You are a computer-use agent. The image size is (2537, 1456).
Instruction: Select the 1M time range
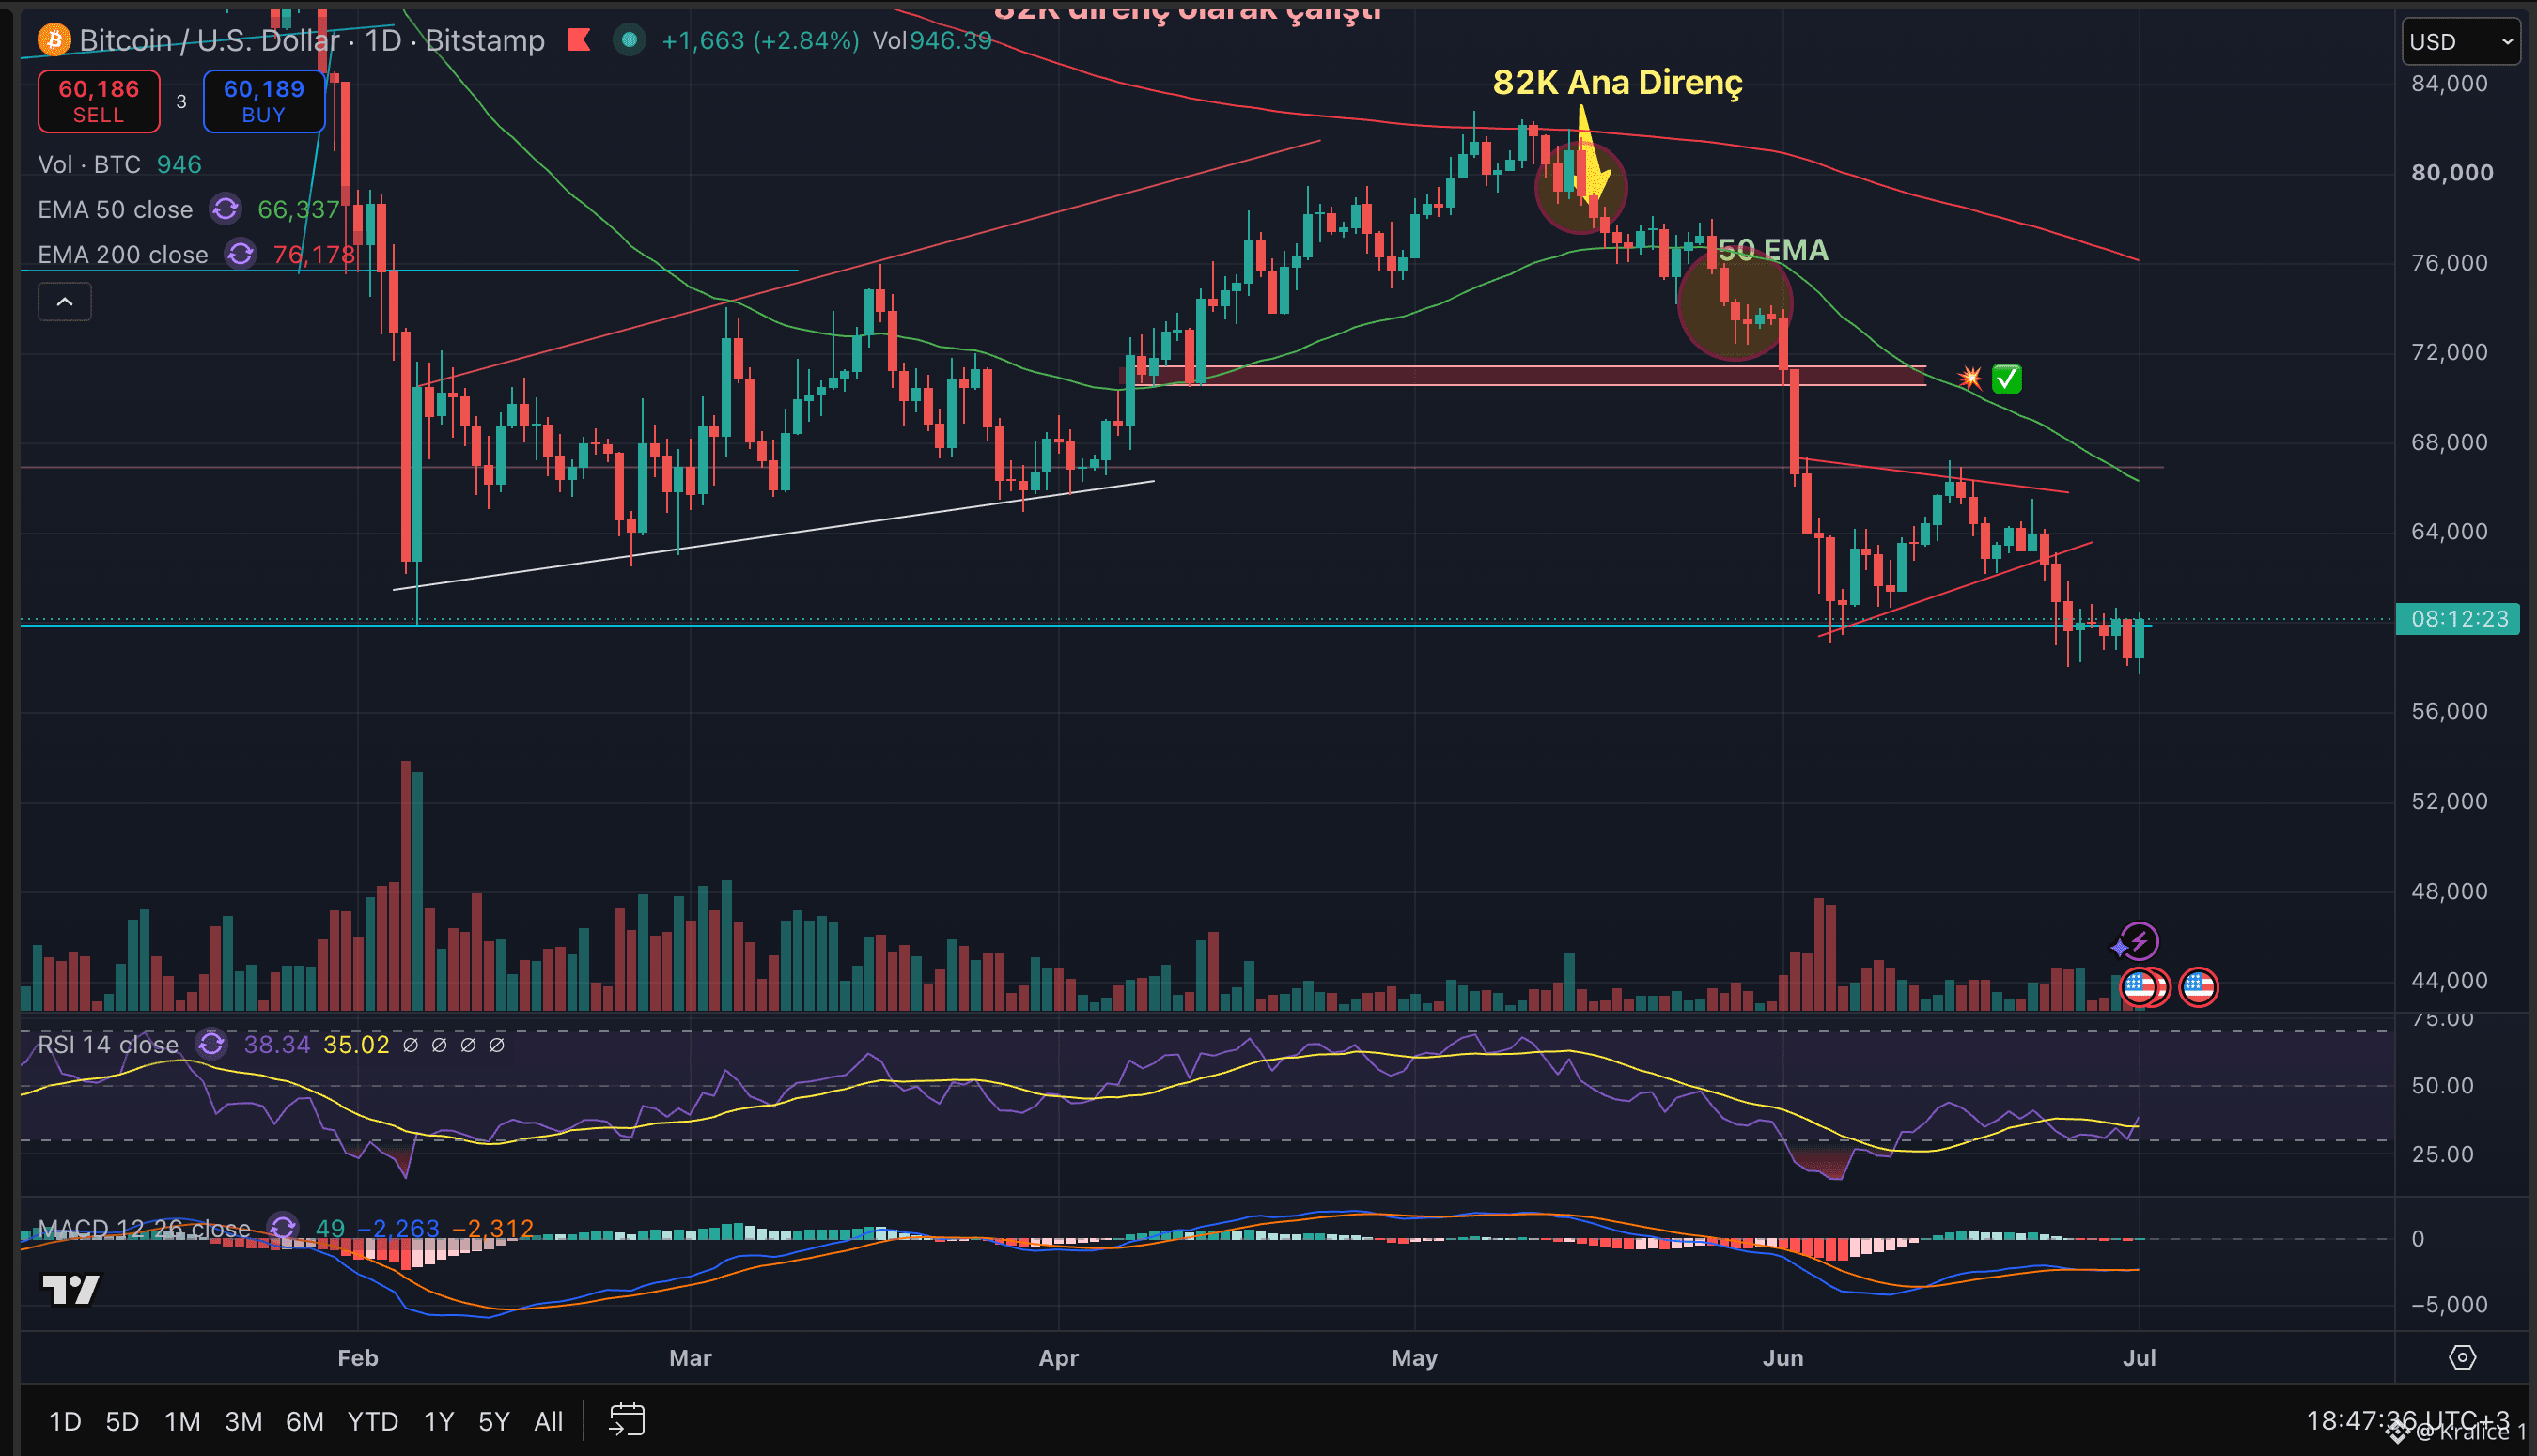pyautogui.click(x=182, y=1421)
